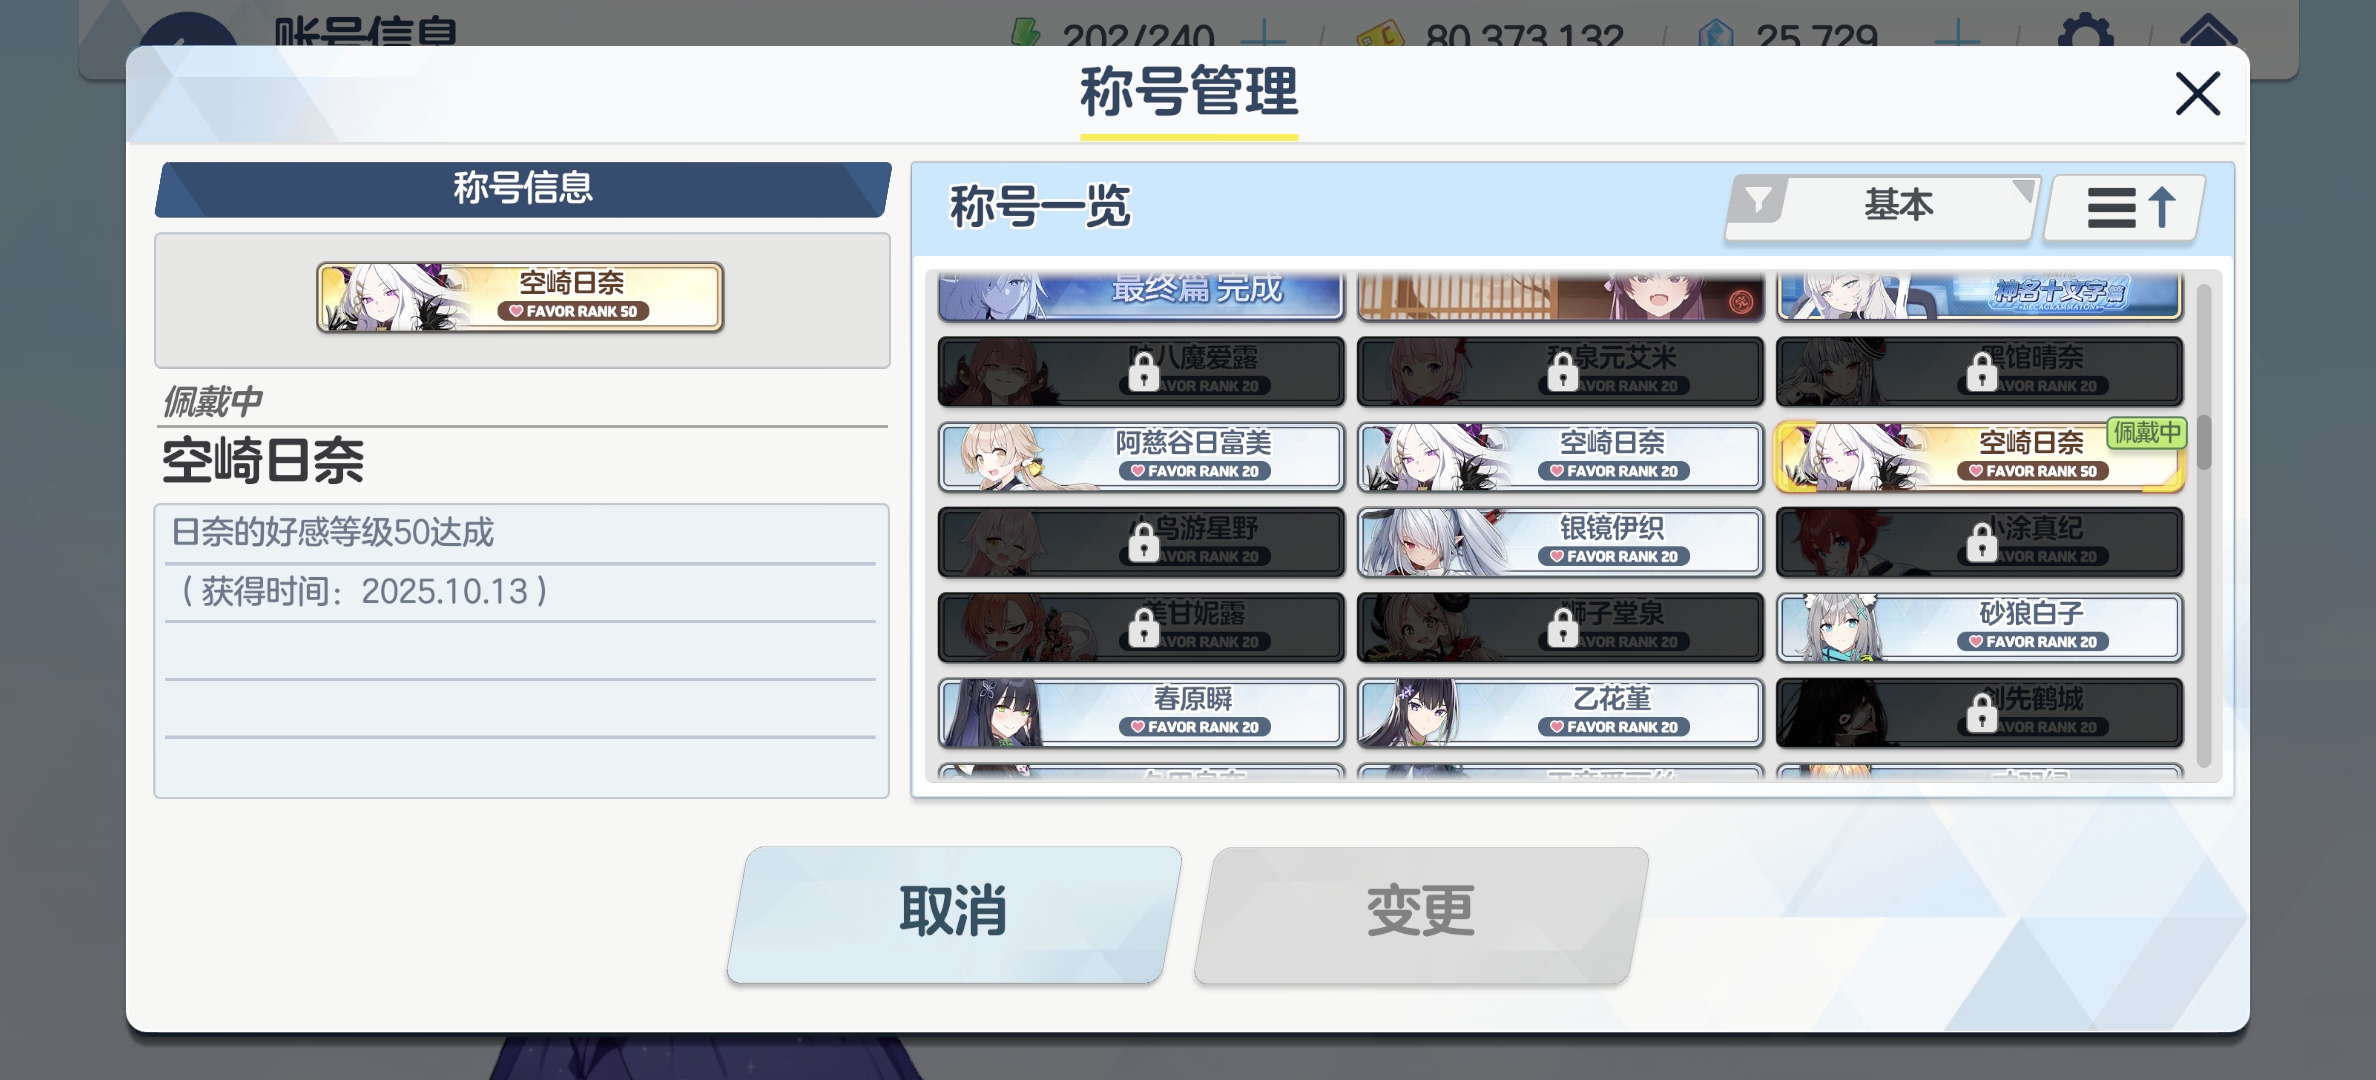Select the equipped 空崎日奈 Favor Rank 50 title
Screen dimensions: 2376x1080
[1979, 457]
